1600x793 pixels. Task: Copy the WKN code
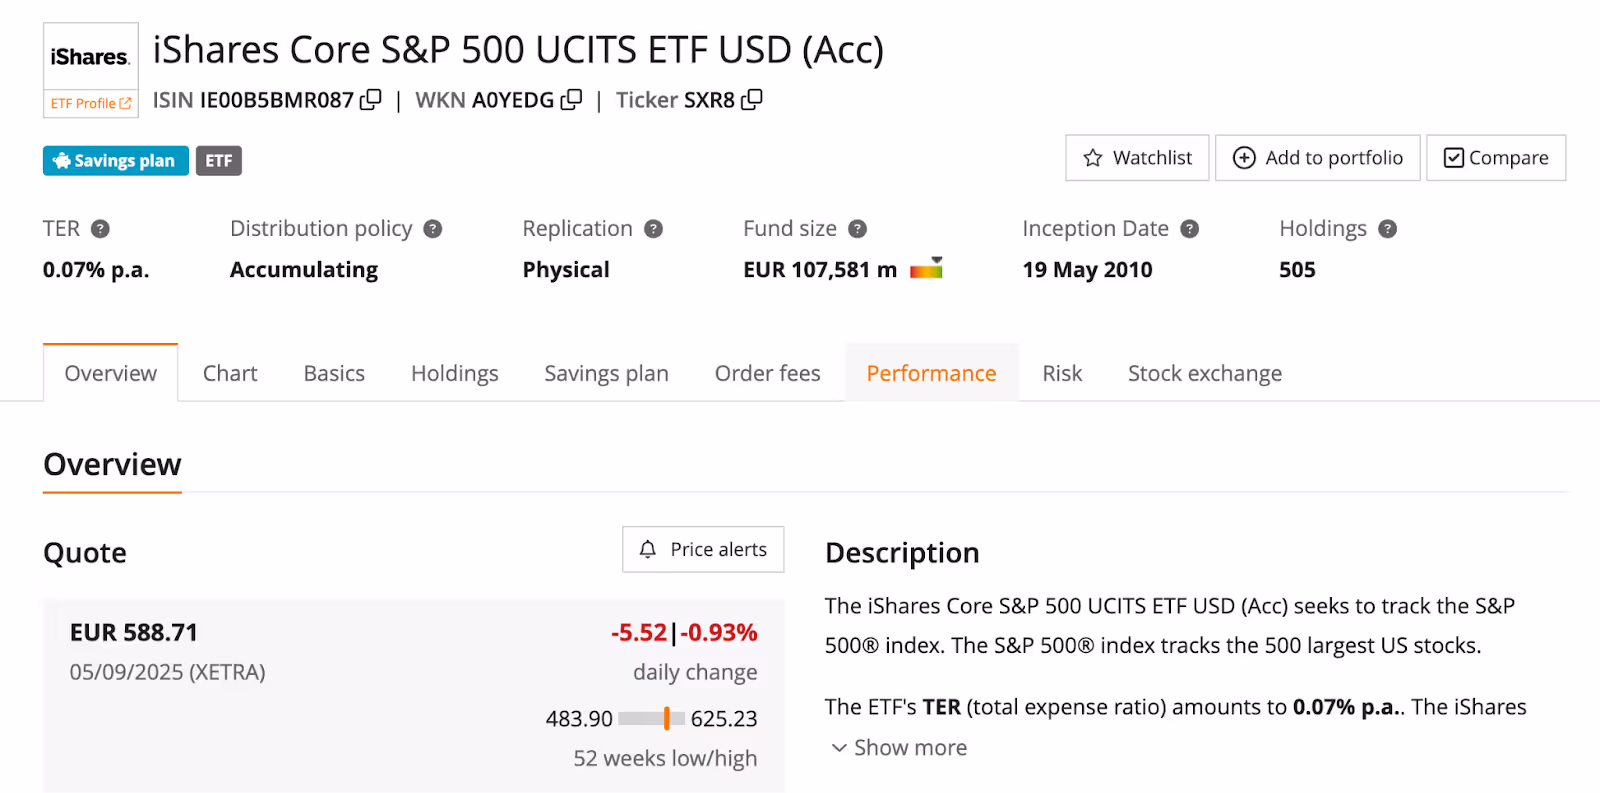(571, 99)
